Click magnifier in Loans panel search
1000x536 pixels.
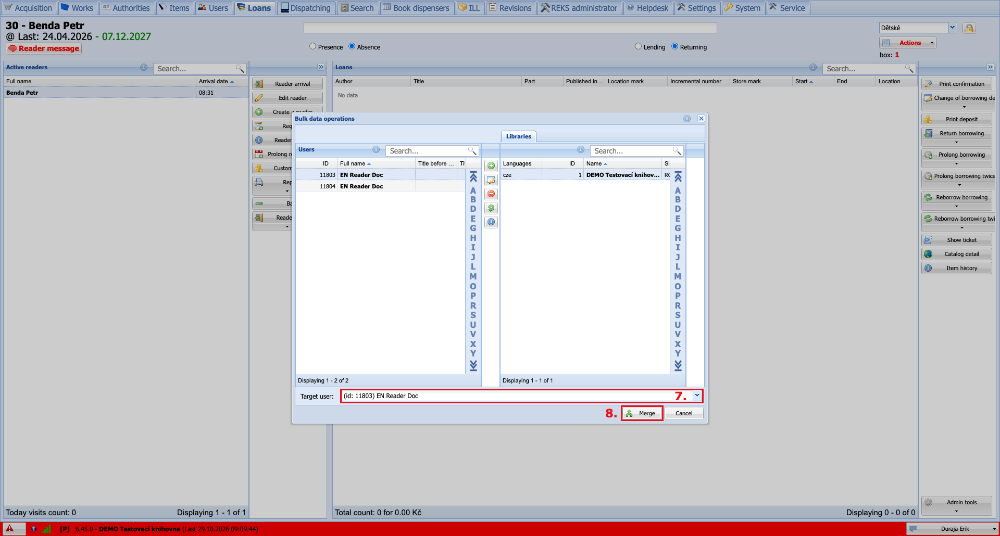(x=908, y=68)
